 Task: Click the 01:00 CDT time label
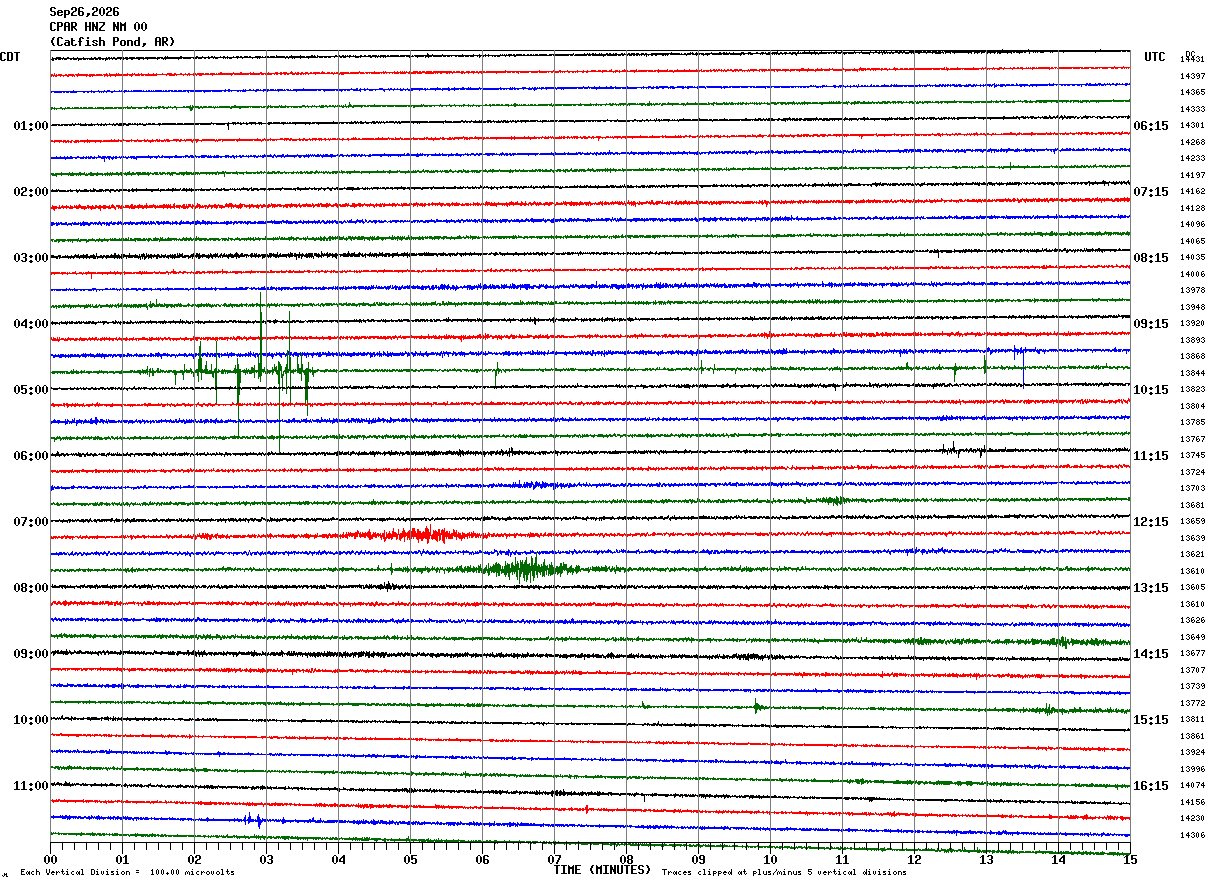[x=31, y=126]
